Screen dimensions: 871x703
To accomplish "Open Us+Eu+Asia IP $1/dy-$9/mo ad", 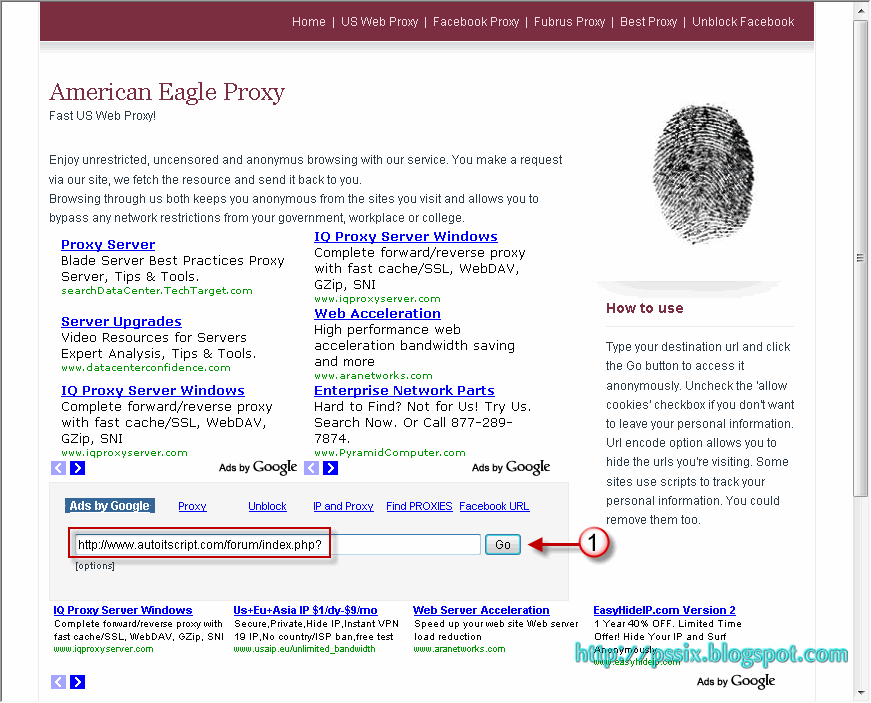I will click(x=305, y=610).
